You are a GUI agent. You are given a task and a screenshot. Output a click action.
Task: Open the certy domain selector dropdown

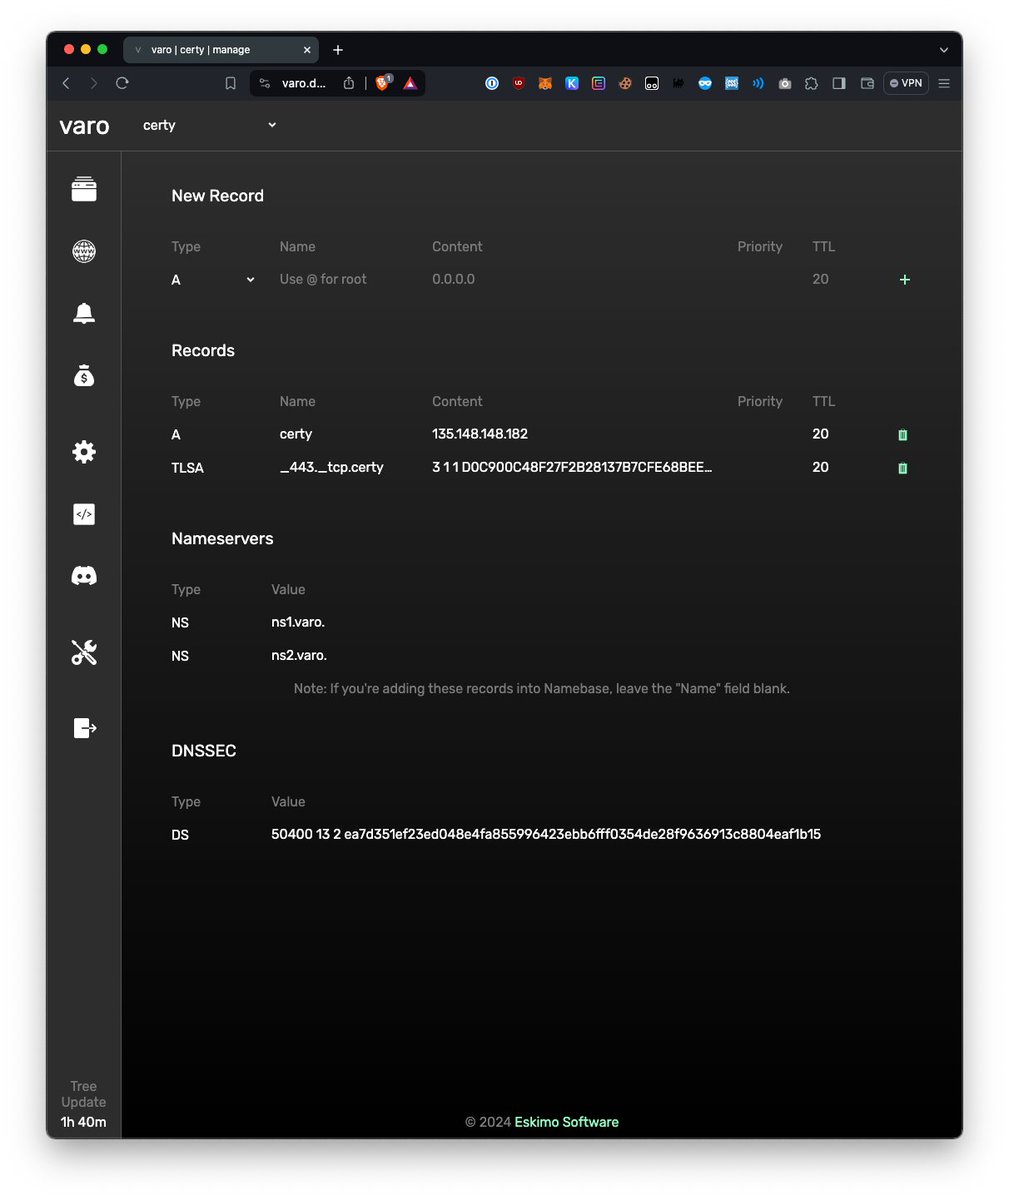click(210, 125)
